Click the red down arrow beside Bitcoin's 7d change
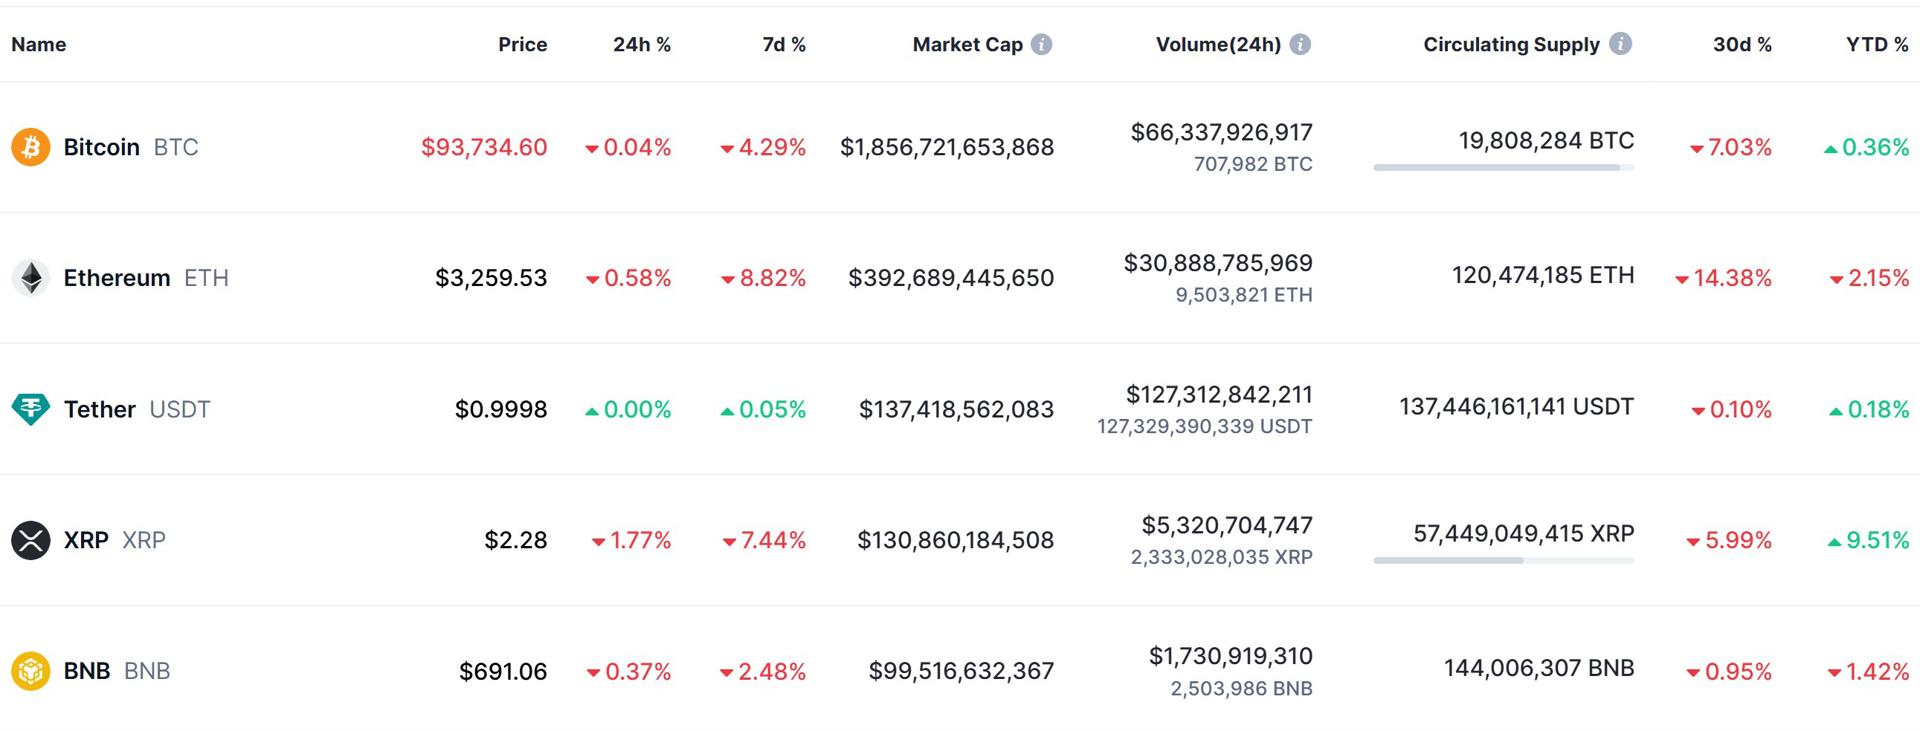 coord(728,147)
